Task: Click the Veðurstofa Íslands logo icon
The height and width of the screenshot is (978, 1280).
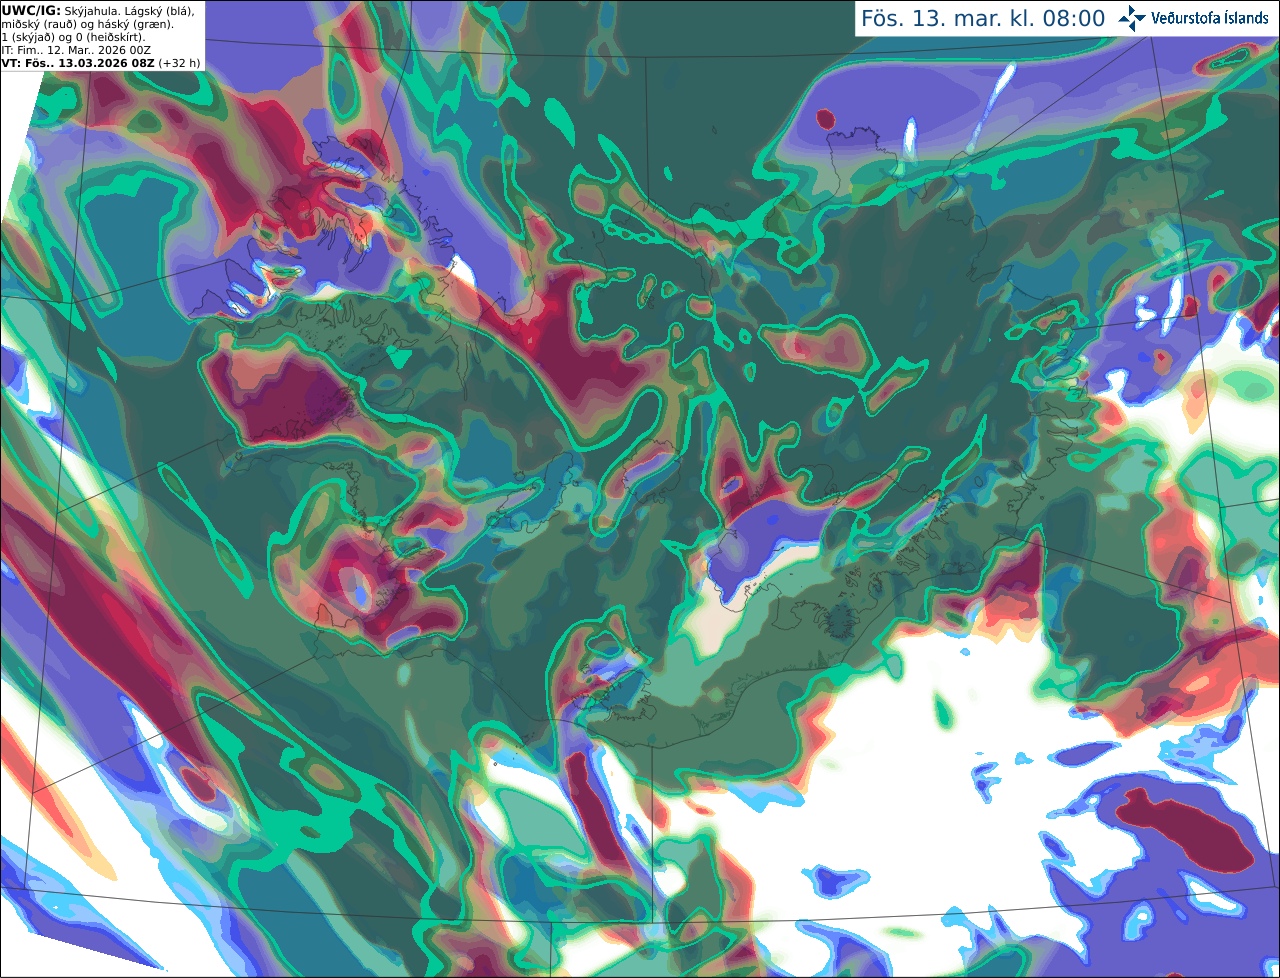Action: [x=1132, y=18]
